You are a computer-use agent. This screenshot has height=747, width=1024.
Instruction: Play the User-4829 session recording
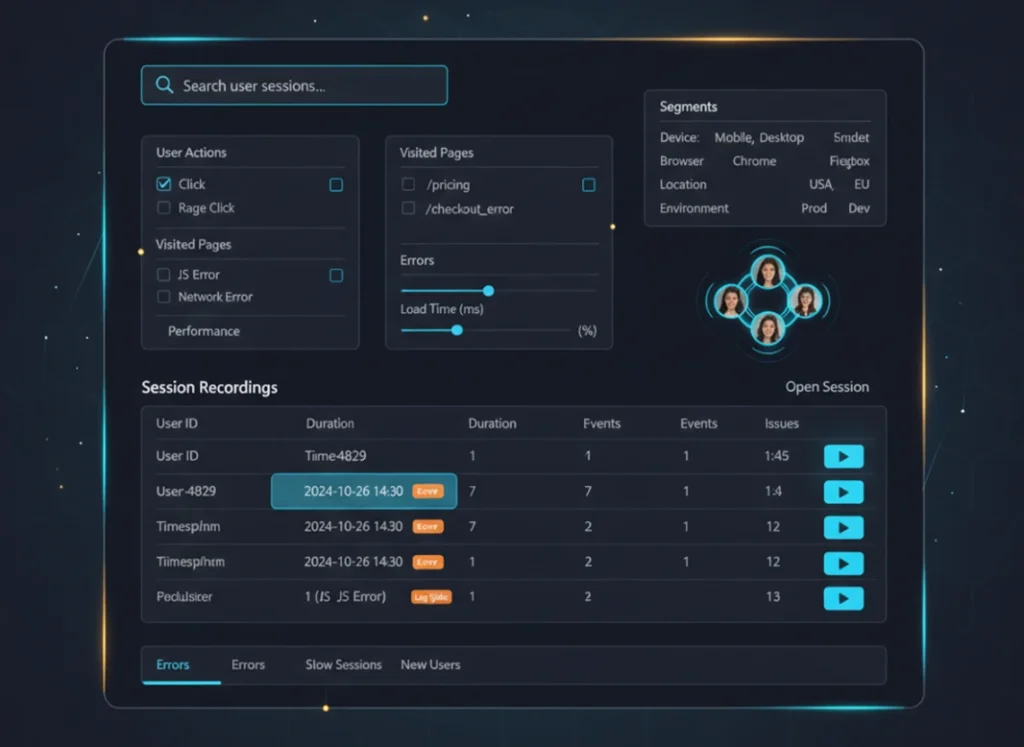coord(843,492)
